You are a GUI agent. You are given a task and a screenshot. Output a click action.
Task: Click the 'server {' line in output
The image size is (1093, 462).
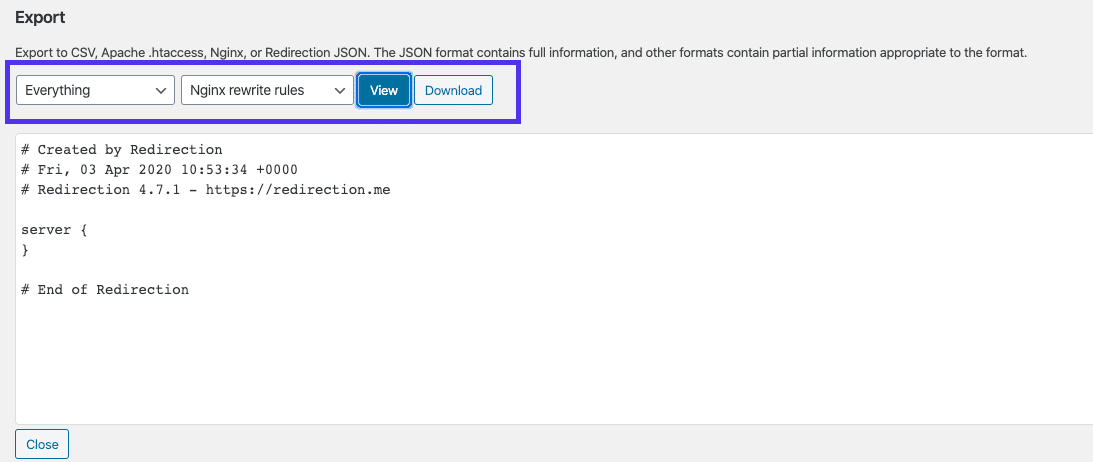[x=54, y=230]
